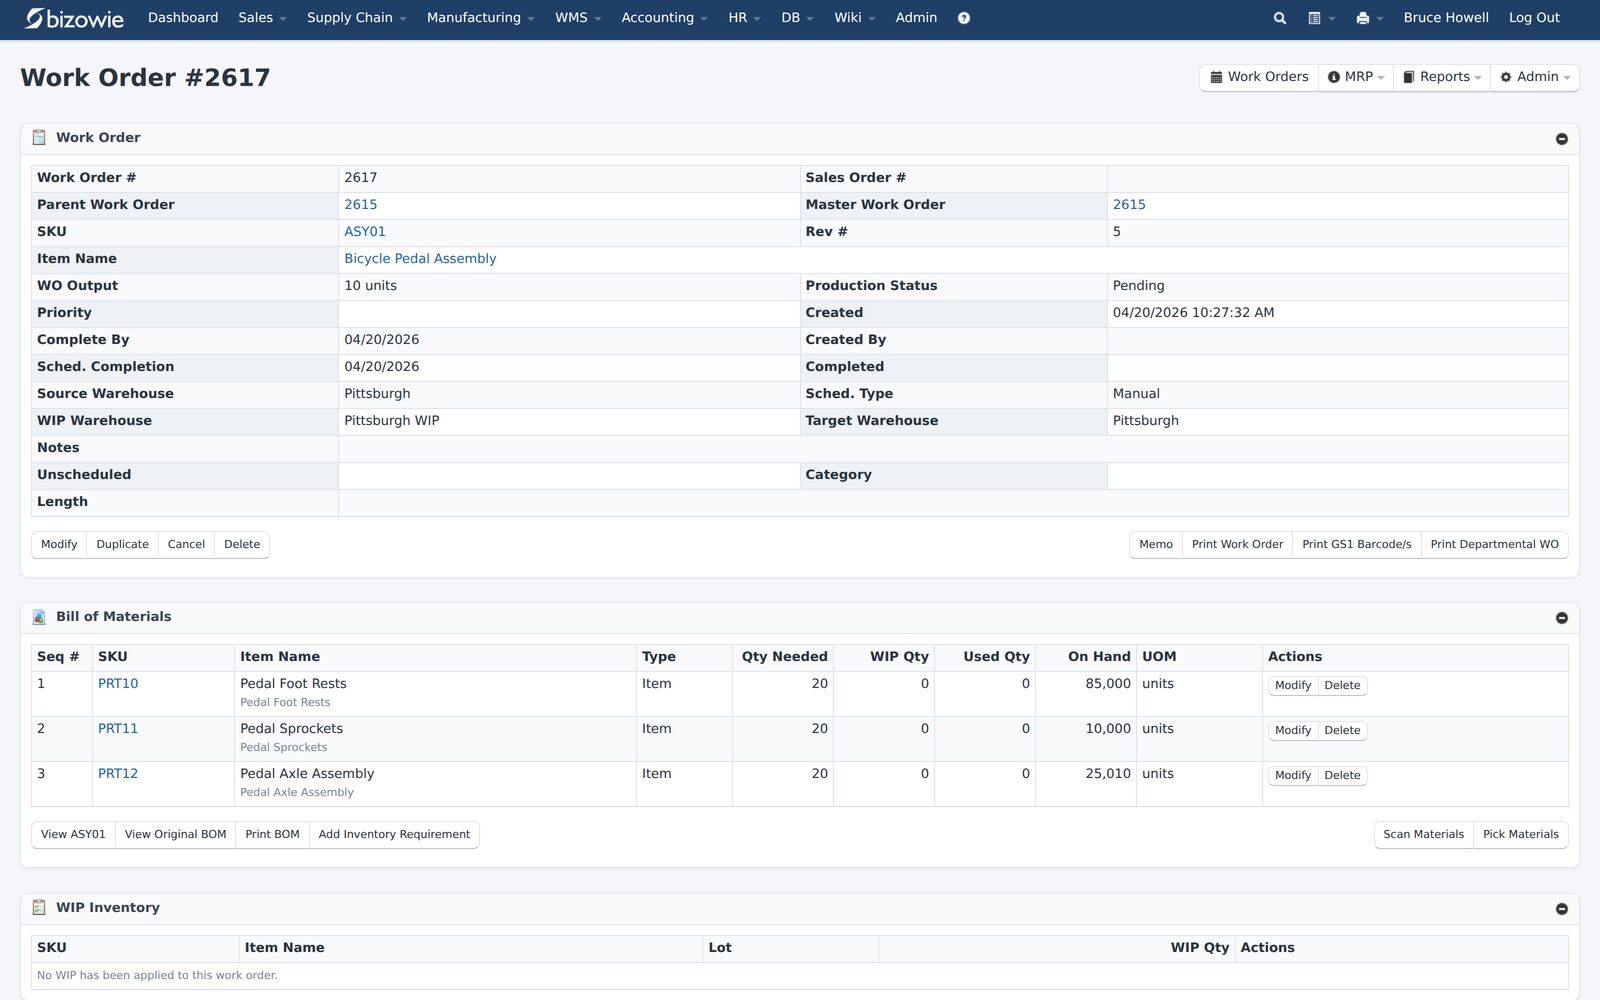This screenshot has width=1600, height=1000.
Task: Open the WMS dropdown
Action: pos(578,18)
